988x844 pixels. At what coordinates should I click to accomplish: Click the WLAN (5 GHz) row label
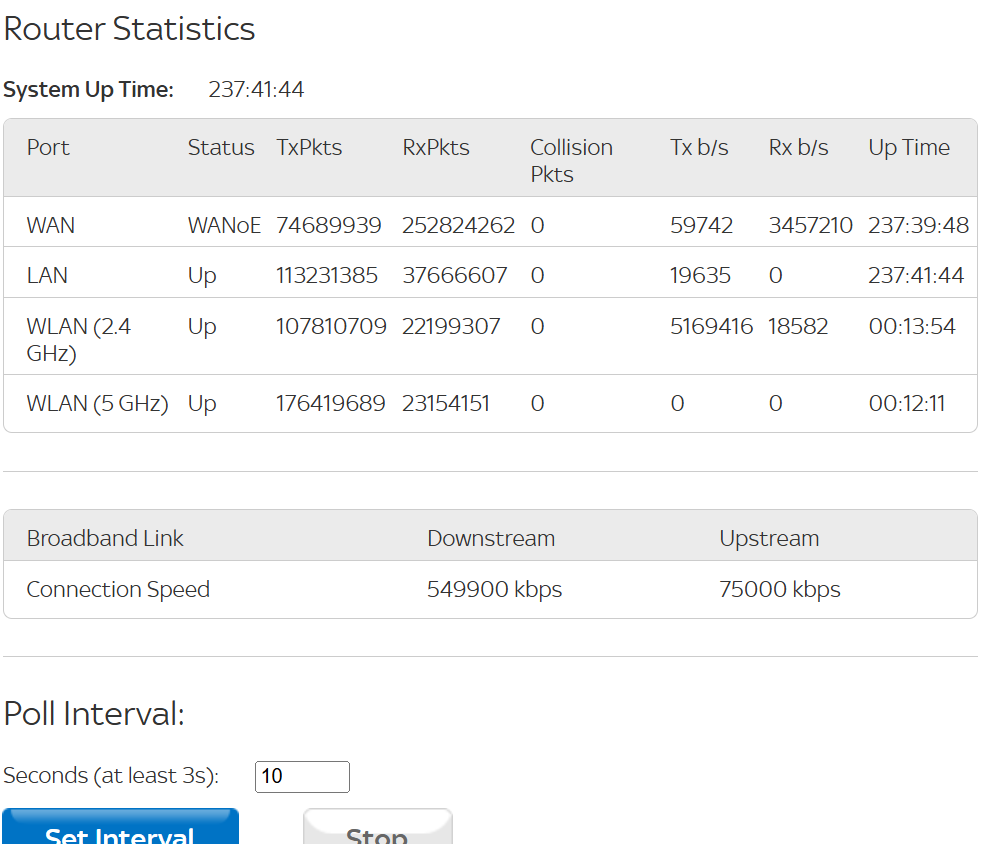point(97,404)
